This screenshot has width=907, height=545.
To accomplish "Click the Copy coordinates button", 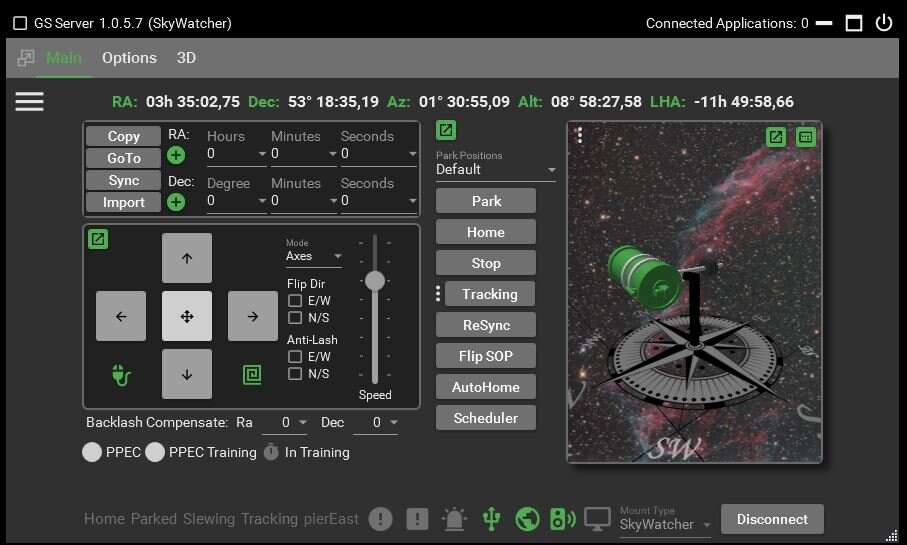I will point(123,136).
